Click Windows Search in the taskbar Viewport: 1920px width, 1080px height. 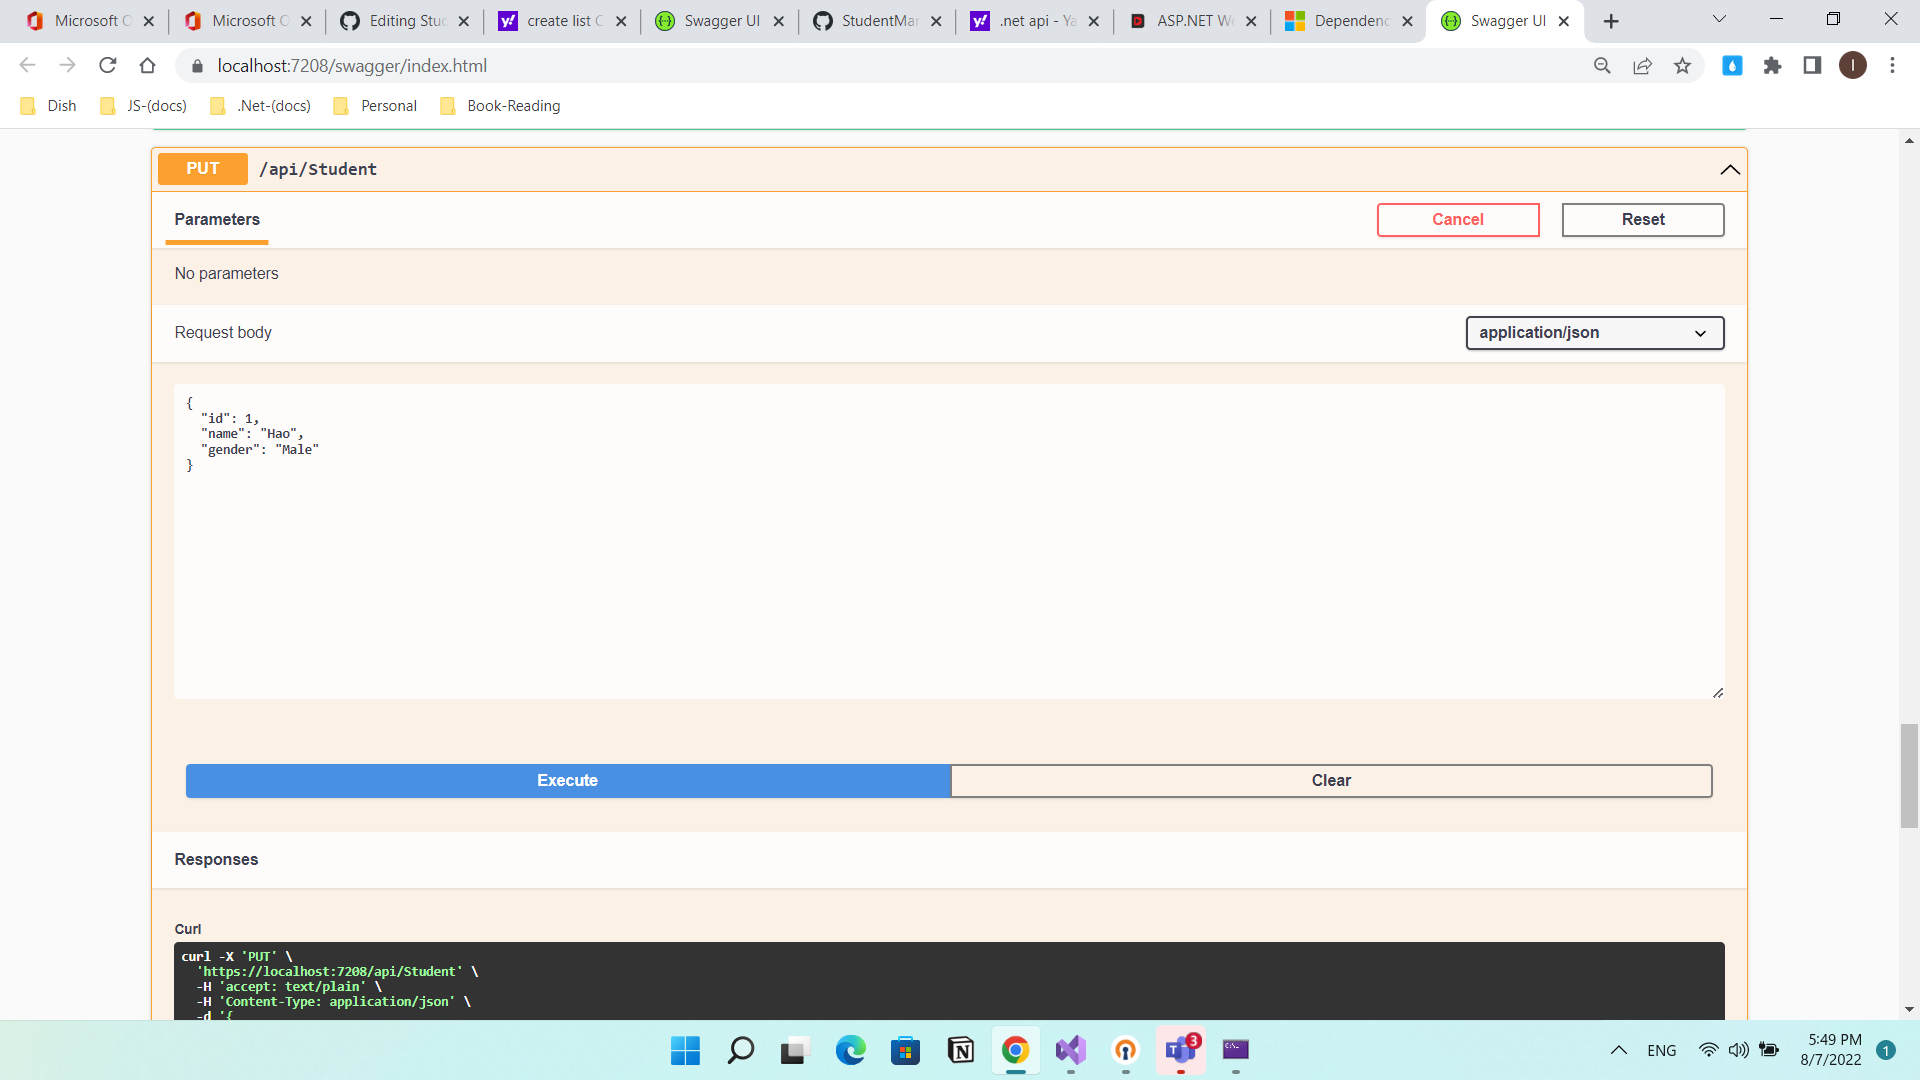click(x=740, y=1051)
